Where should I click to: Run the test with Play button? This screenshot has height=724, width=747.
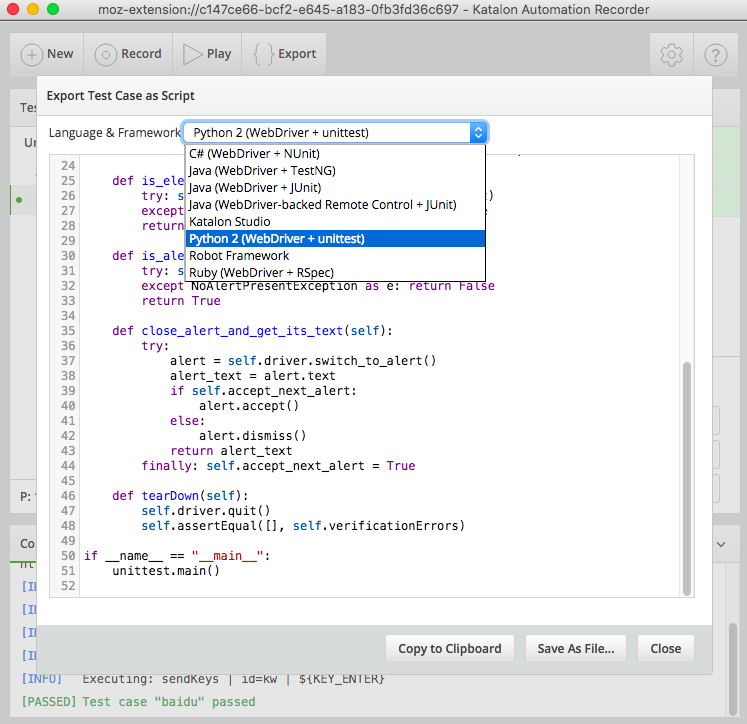[207, 54]
